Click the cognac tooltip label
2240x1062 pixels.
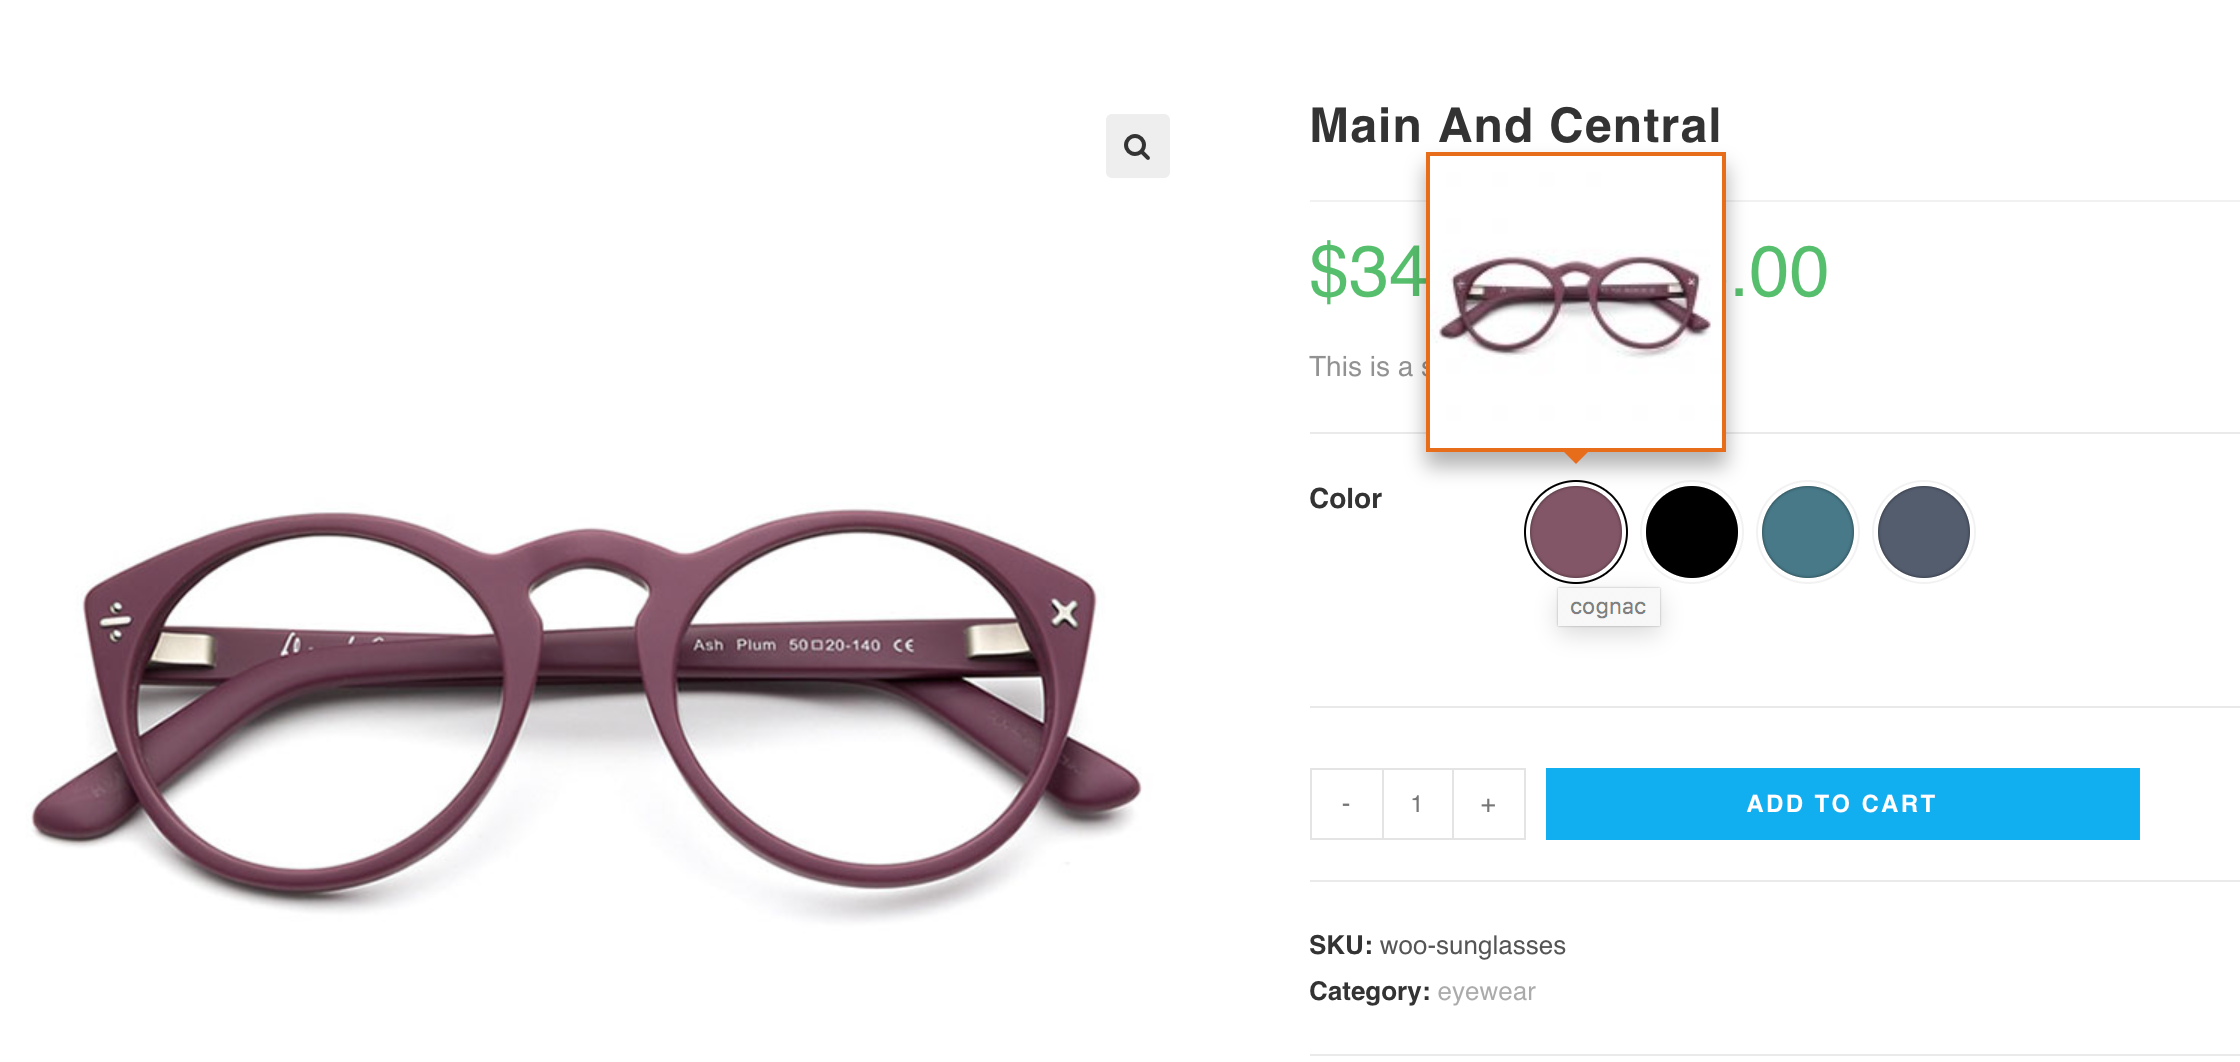[1608, 606]
